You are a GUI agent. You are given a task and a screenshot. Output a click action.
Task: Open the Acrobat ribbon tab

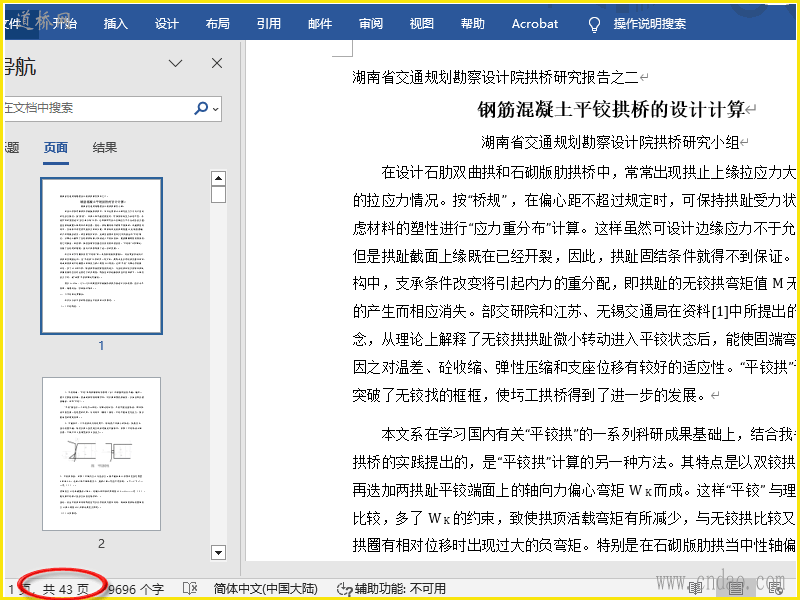535,23
